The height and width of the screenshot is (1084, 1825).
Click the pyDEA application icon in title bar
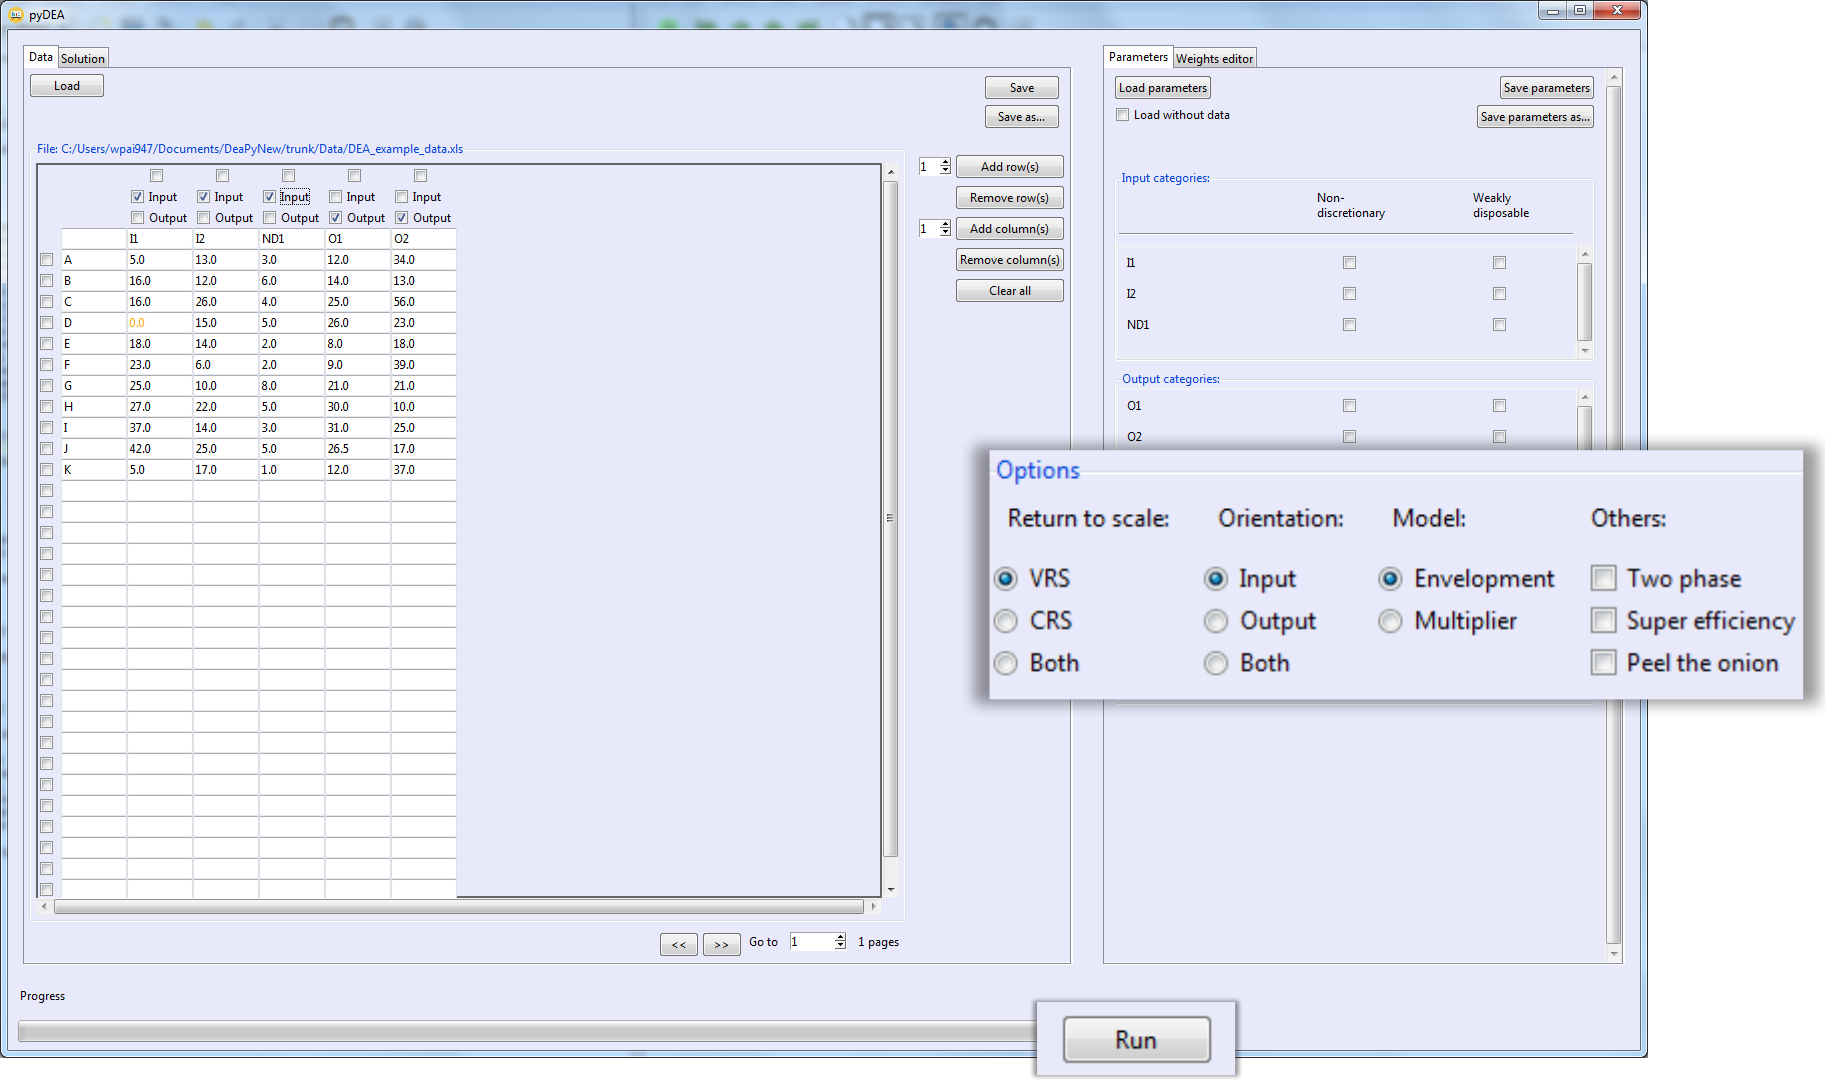click(x=15, y=14)
